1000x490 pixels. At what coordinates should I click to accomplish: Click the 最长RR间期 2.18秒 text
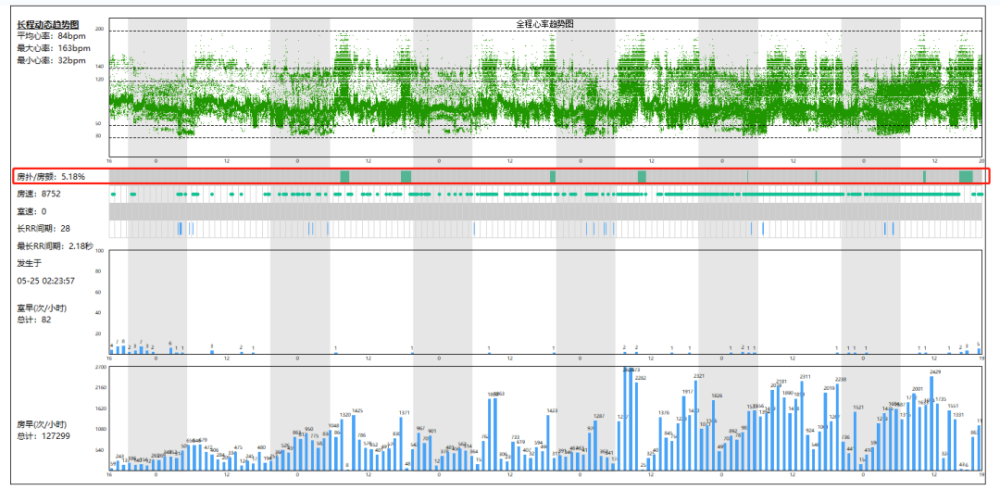(55, 246)
